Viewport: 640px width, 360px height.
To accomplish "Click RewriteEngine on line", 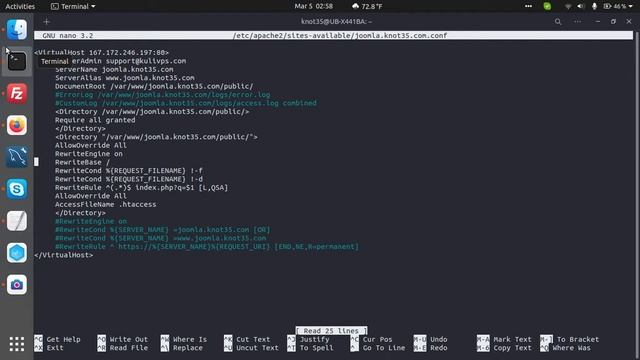I will (89, 154).
